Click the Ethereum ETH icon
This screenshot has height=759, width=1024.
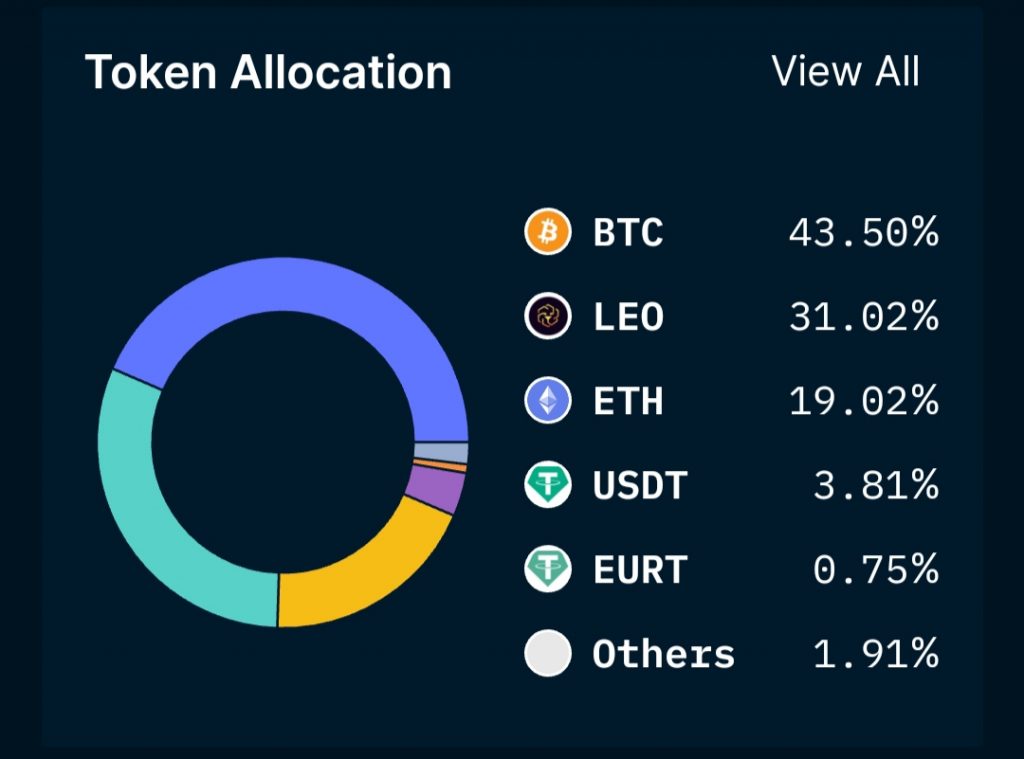(548, 401)
